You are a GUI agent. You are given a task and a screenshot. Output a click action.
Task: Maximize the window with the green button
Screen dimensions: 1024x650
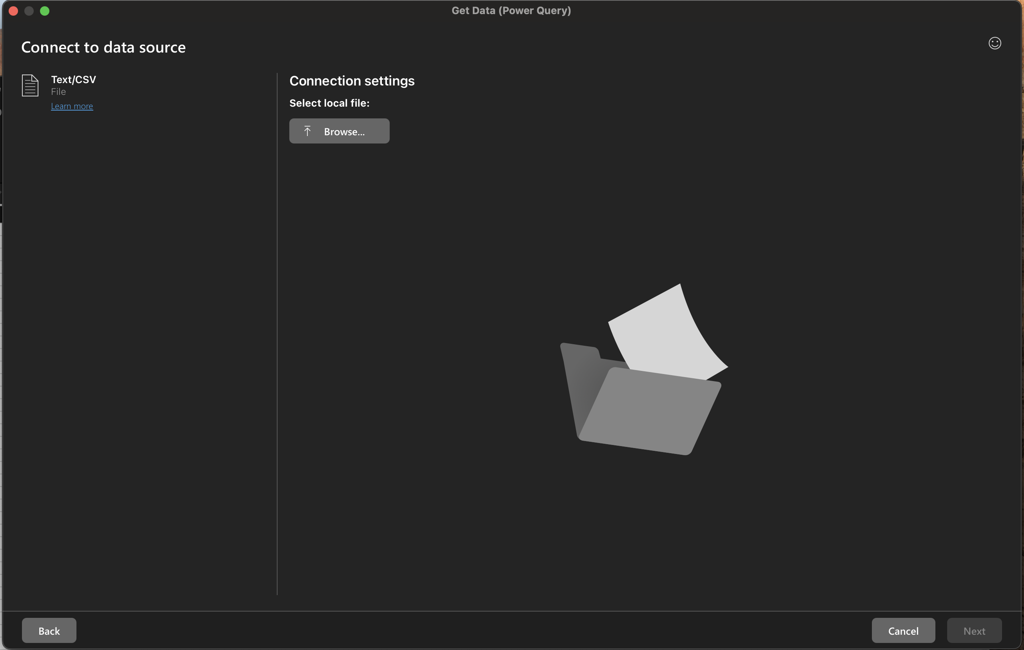click(45, 11)
